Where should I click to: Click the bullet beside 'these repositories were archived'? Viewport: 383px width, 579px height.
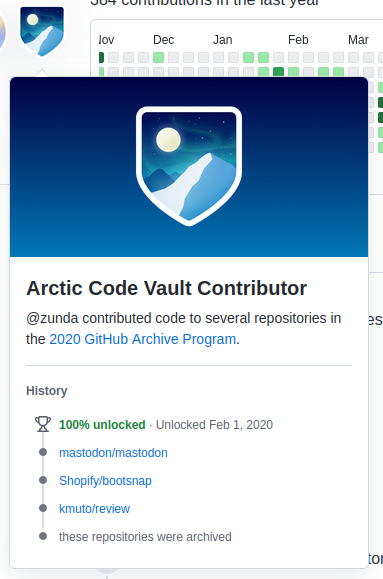(43, 536)
